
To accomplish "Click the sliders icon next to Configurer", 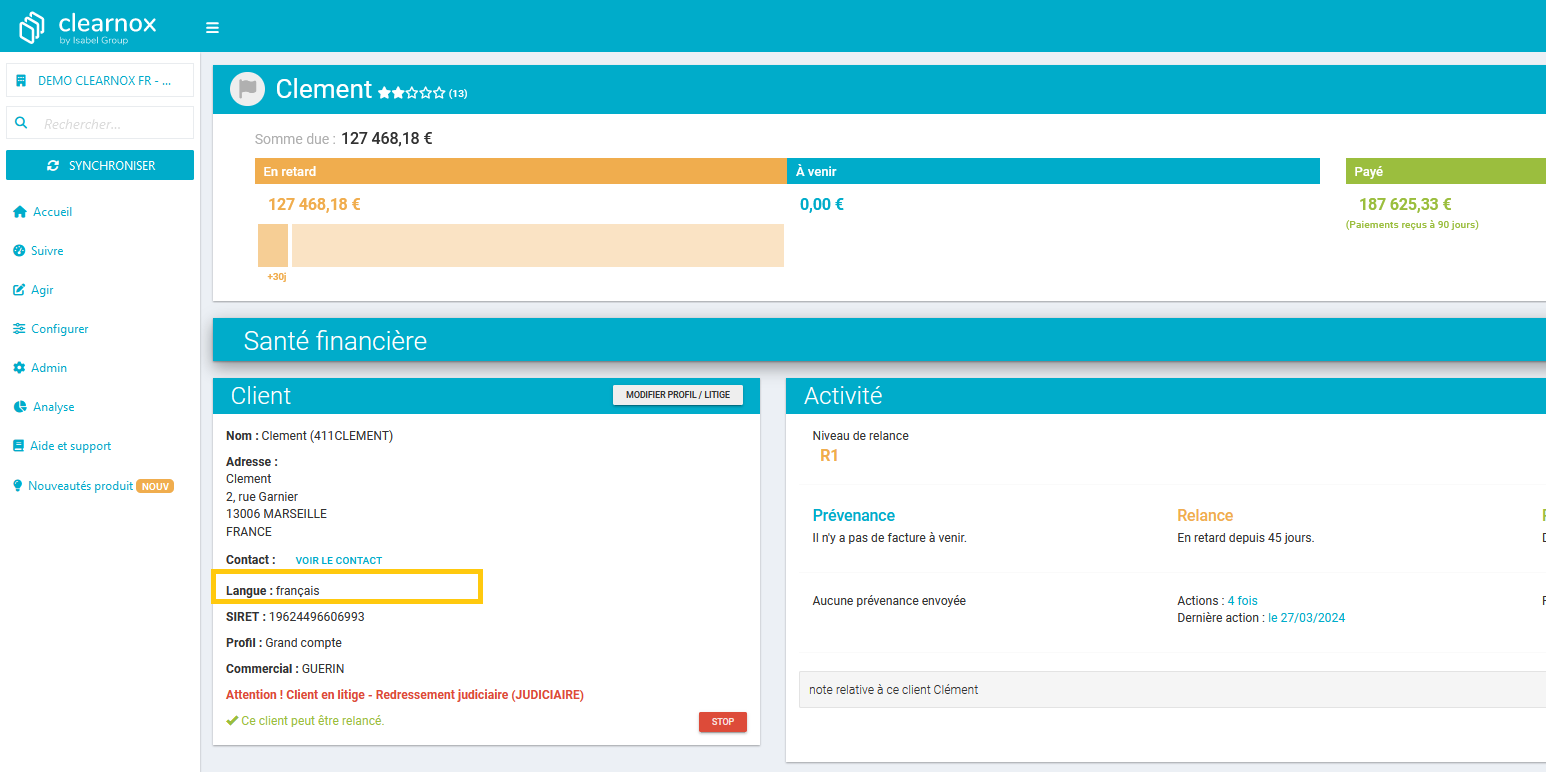I will pos(19,329).
